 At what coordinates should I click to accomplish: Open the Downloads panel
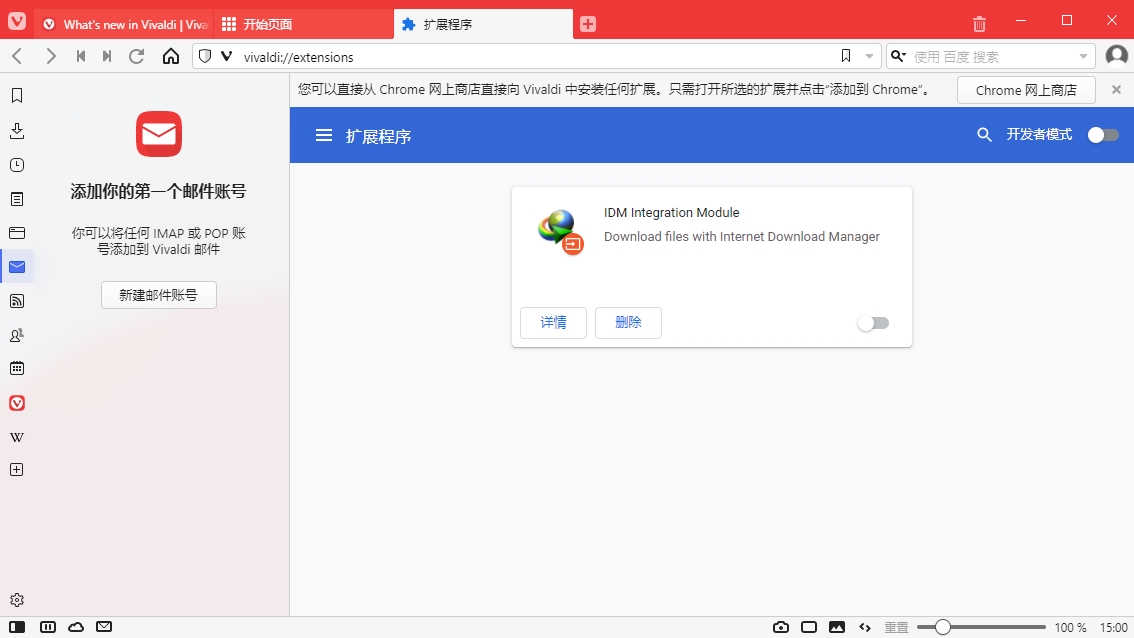coord(16,131)
